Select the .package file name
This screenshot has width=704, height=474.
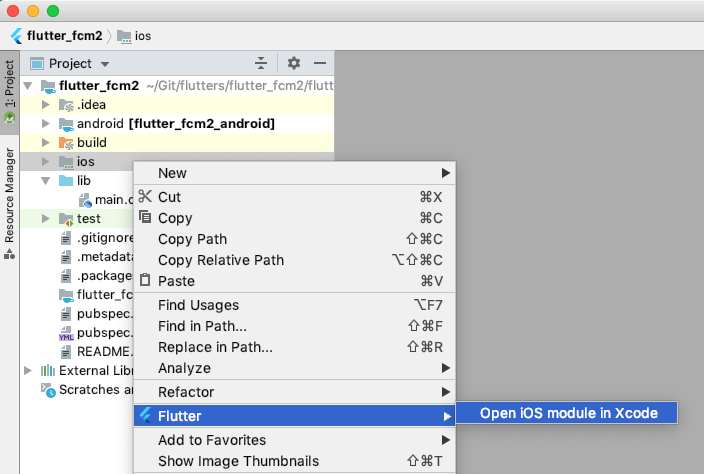coord(105,276)
